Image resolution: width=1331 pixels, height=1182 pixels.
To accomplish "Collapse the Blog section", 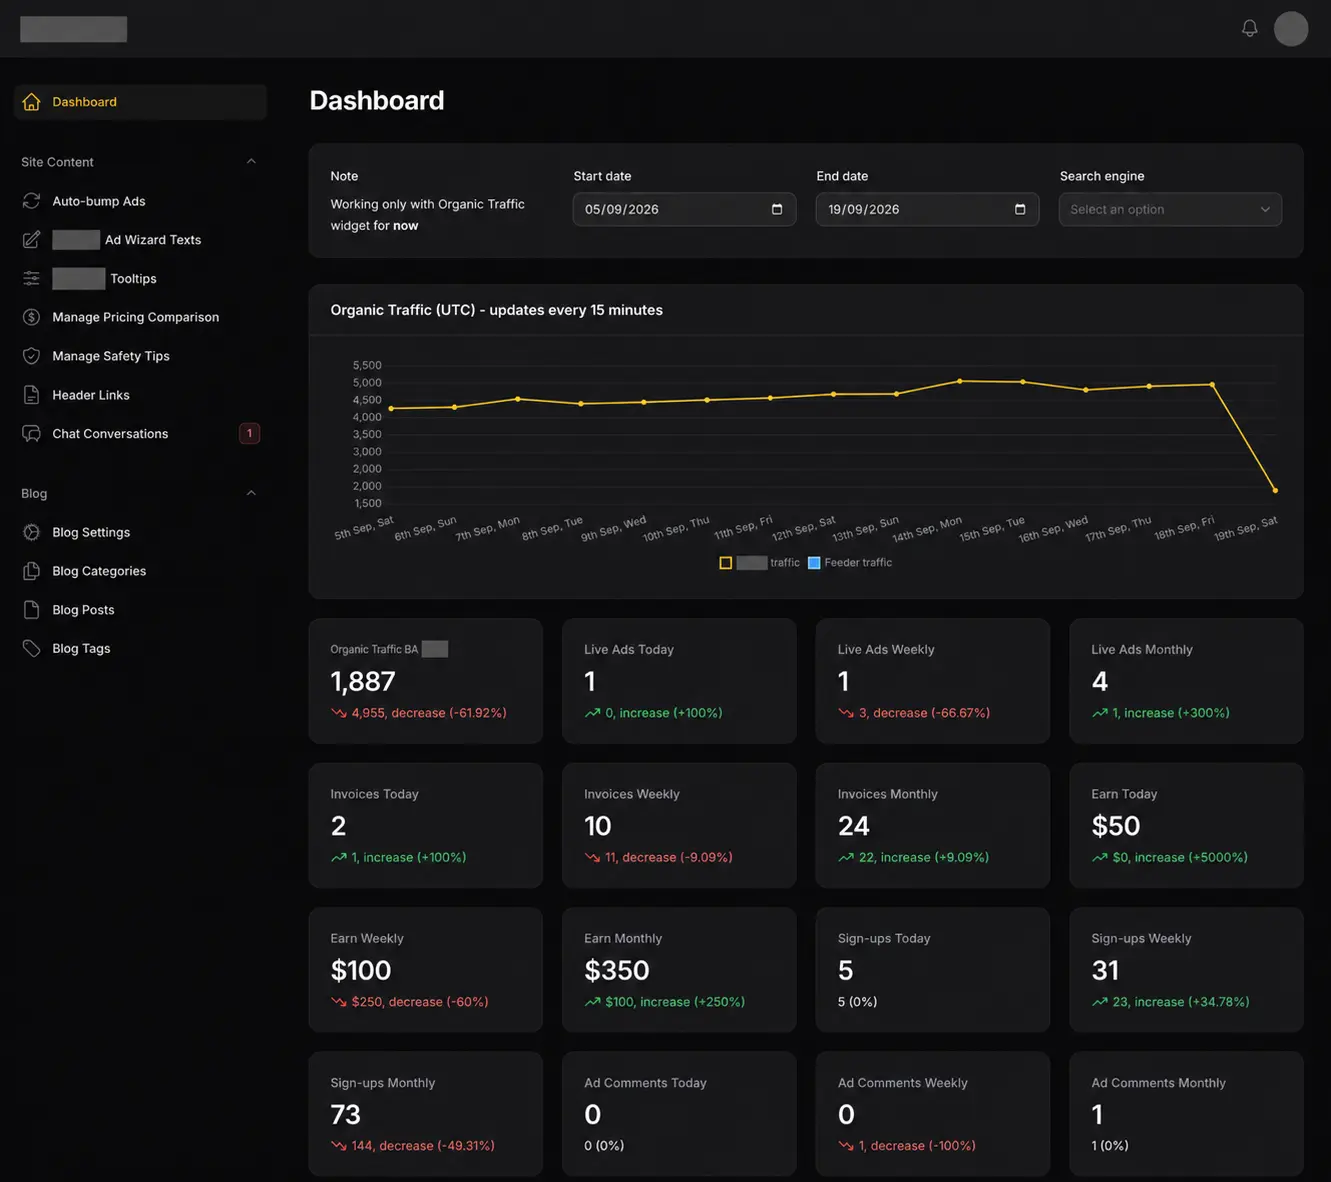I will coord(251,493).
